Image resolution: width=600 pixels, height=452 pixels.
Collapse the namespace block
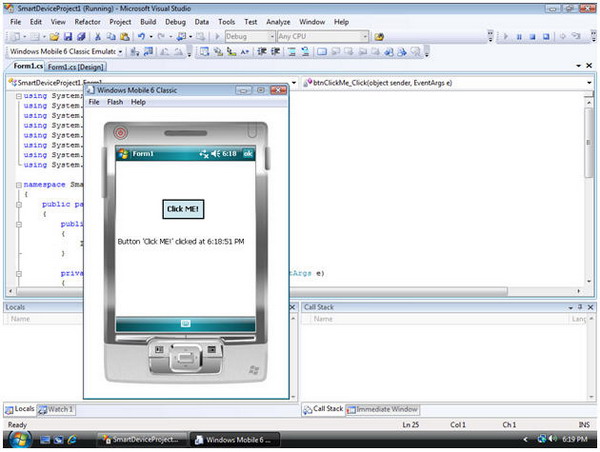[18, 185]
